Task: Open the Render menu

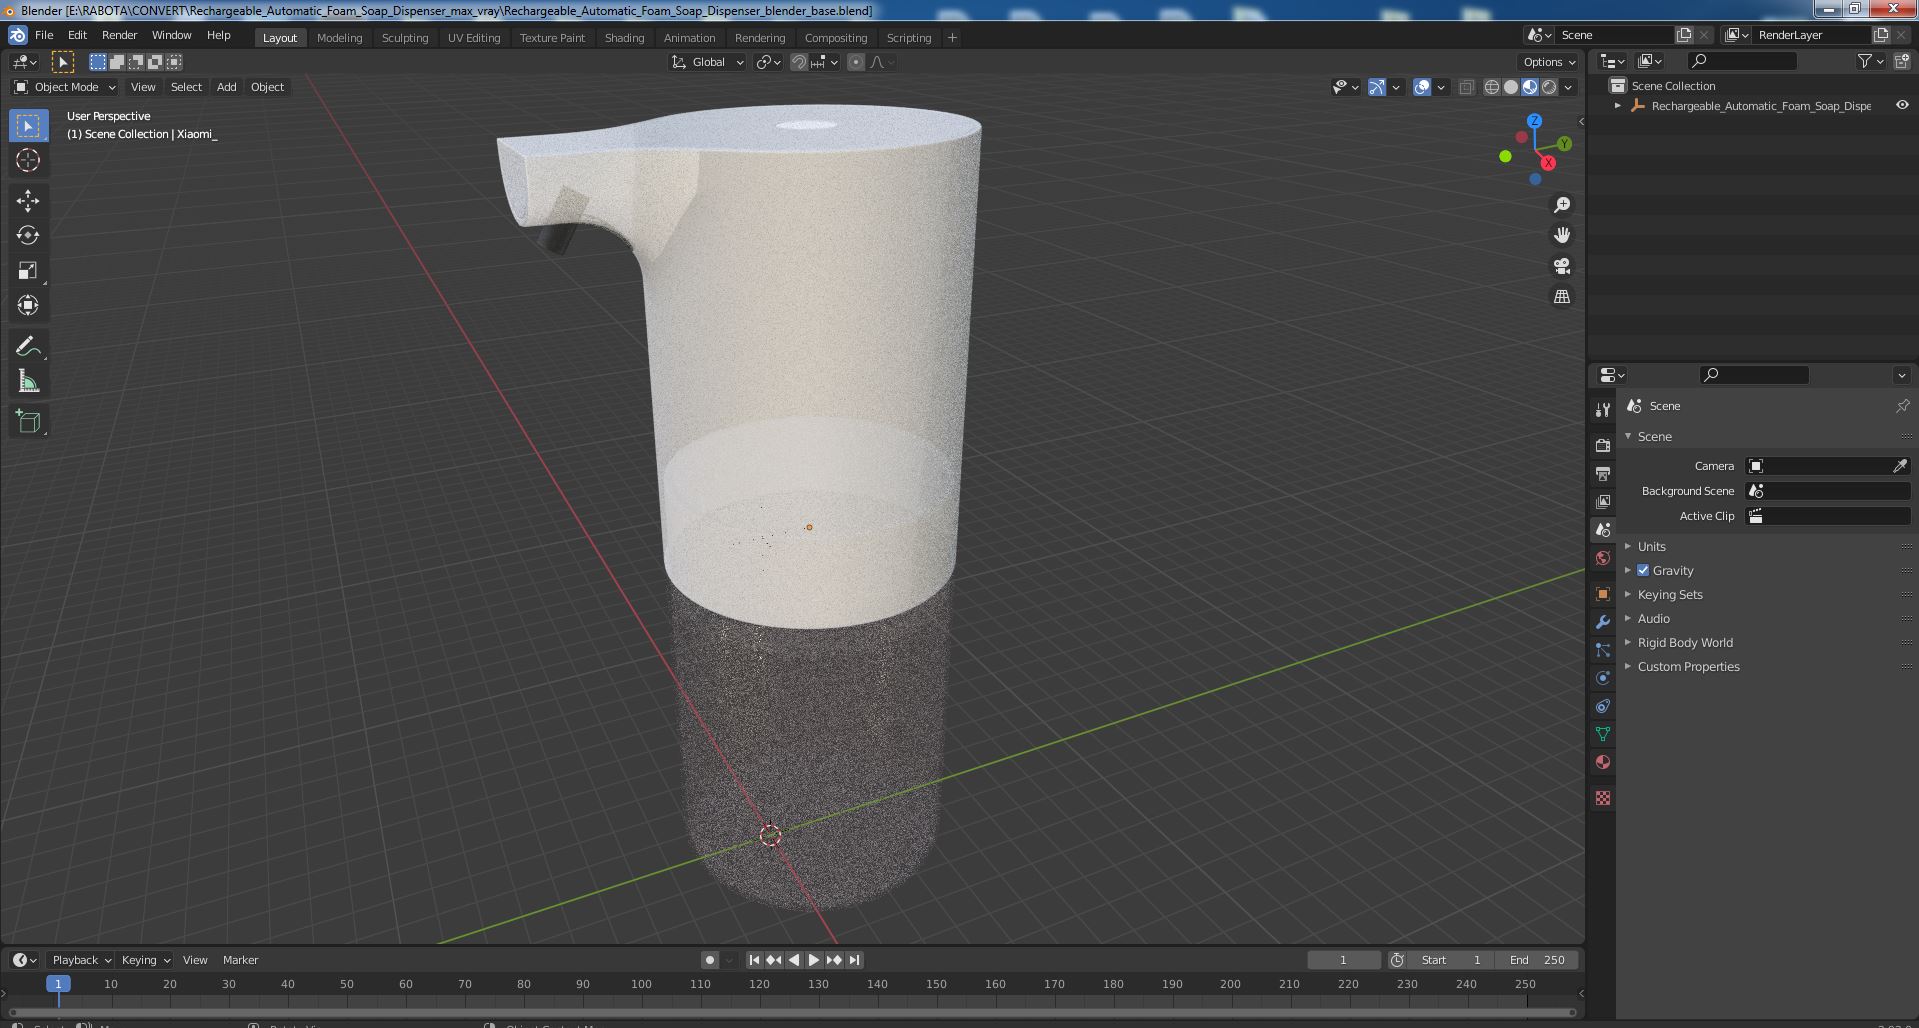Action: click(119, 35)
